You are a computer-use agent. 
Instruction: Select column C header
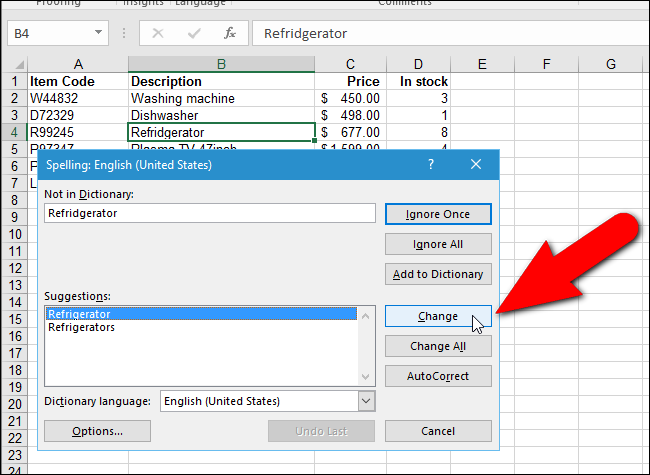[350, 64]
